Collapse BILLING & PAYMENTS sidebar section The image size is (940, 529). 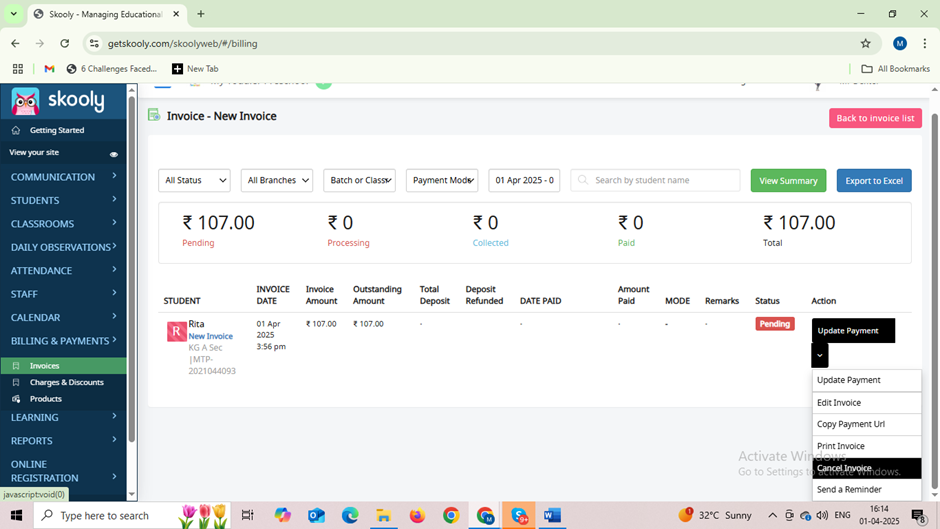(x=63, y=341)
